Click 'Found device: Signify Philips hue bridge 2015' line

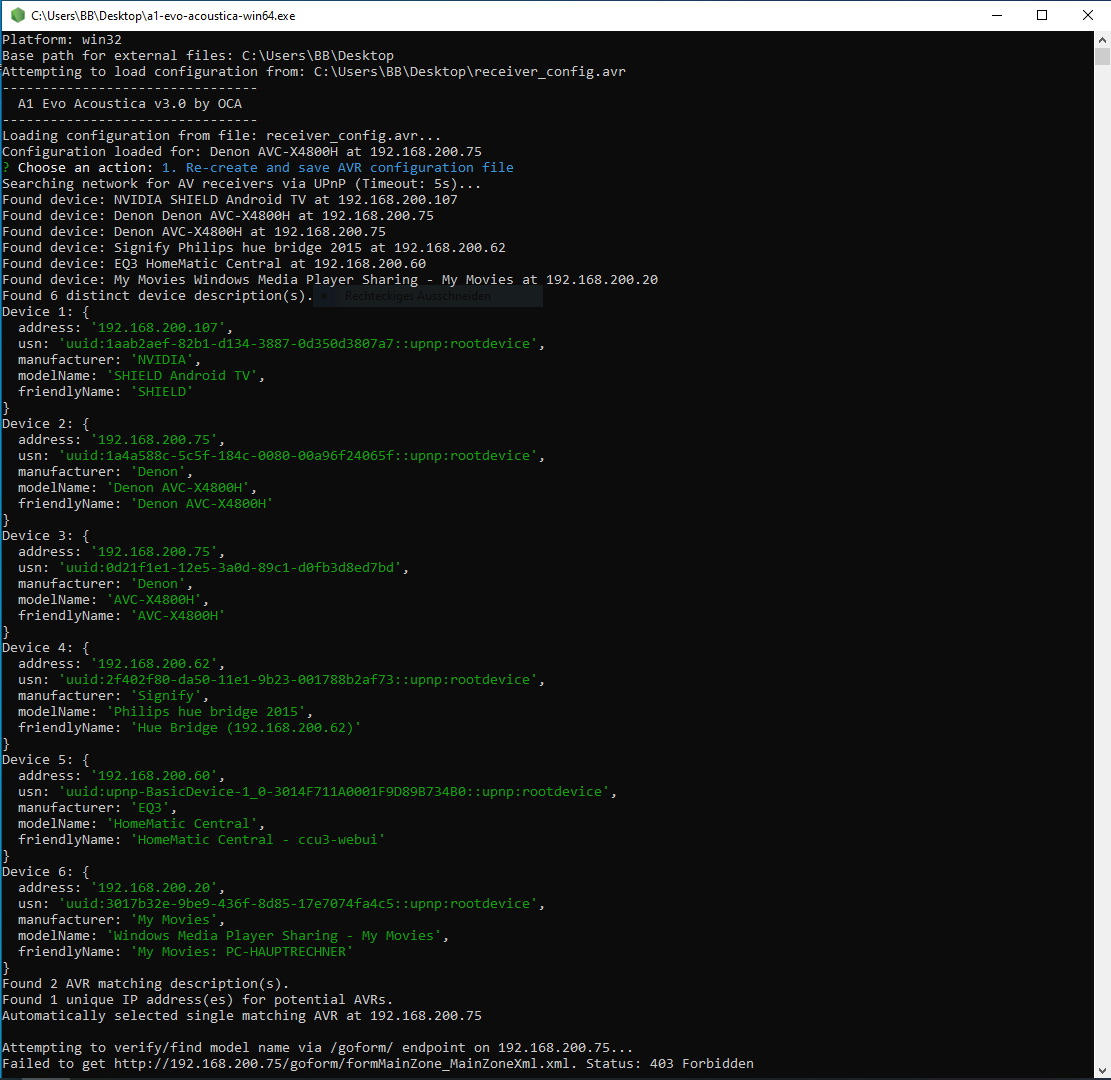[x=254, y=247]
